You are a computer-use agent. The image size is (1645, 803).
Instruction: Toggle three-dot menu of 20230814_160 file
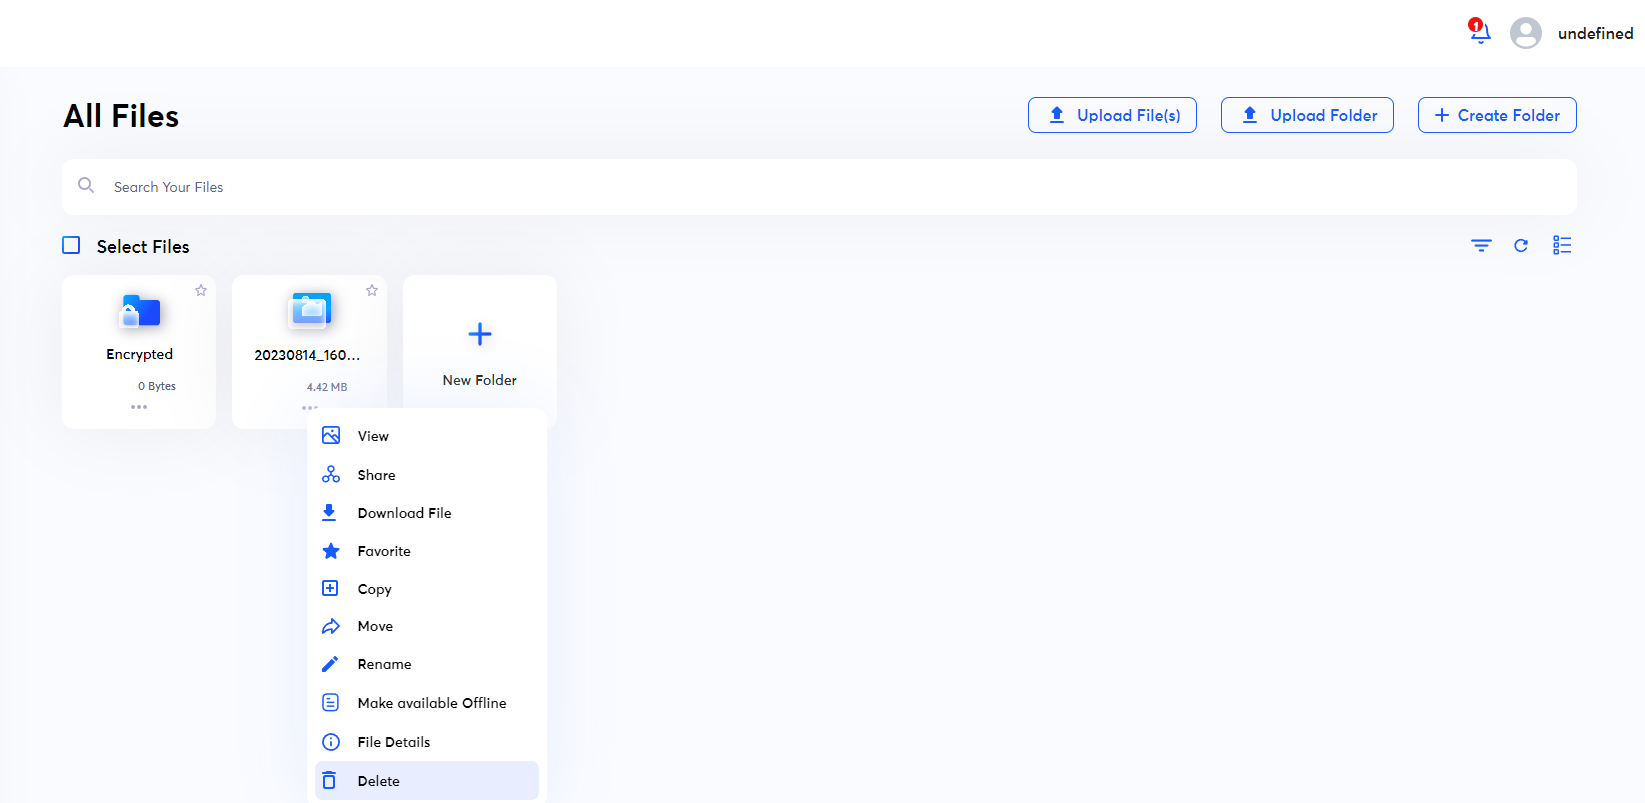point(310,407)
